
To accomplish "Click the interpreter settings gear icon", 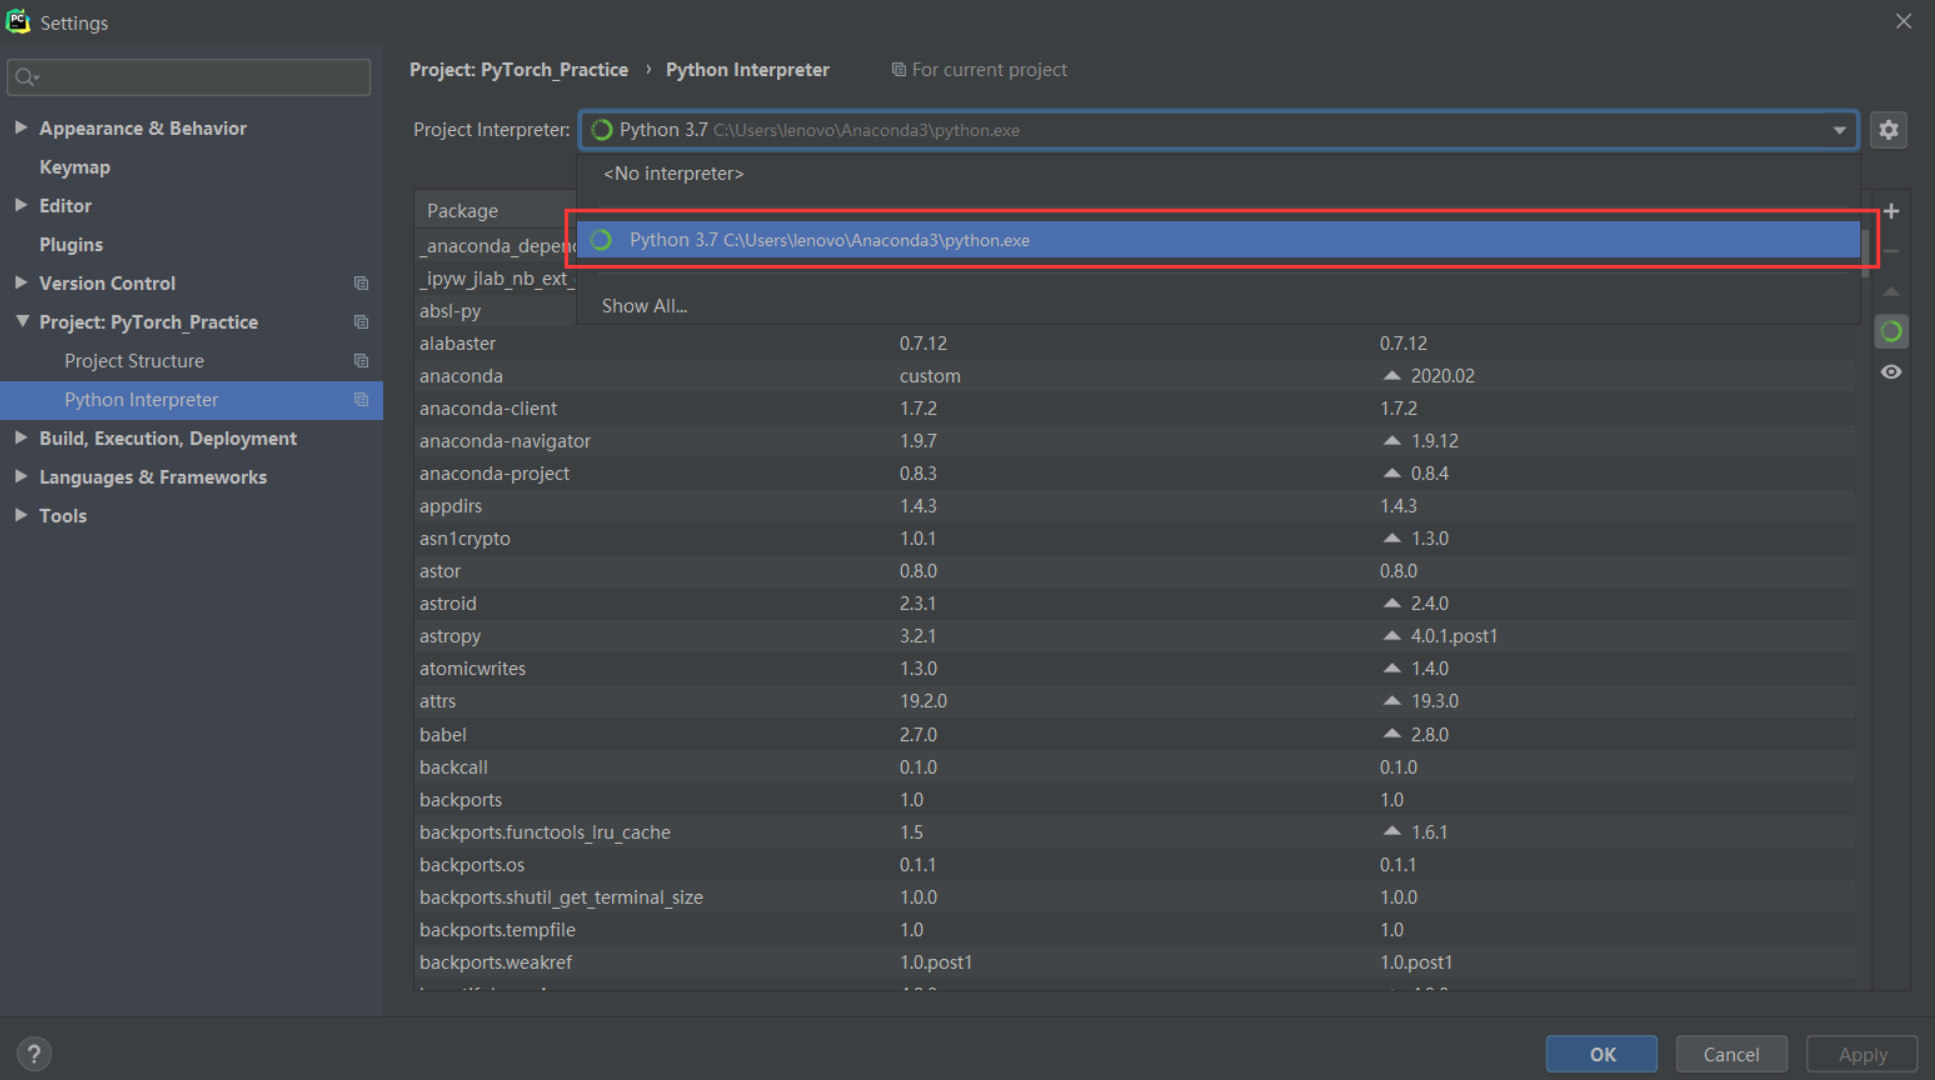I will (x=1888, y=130).
